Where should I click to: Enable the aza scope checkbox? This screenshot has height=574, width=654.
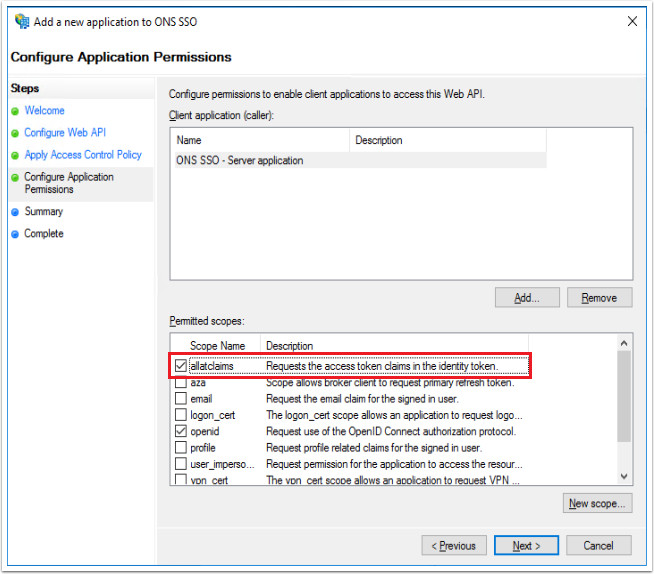click(181, 382)
